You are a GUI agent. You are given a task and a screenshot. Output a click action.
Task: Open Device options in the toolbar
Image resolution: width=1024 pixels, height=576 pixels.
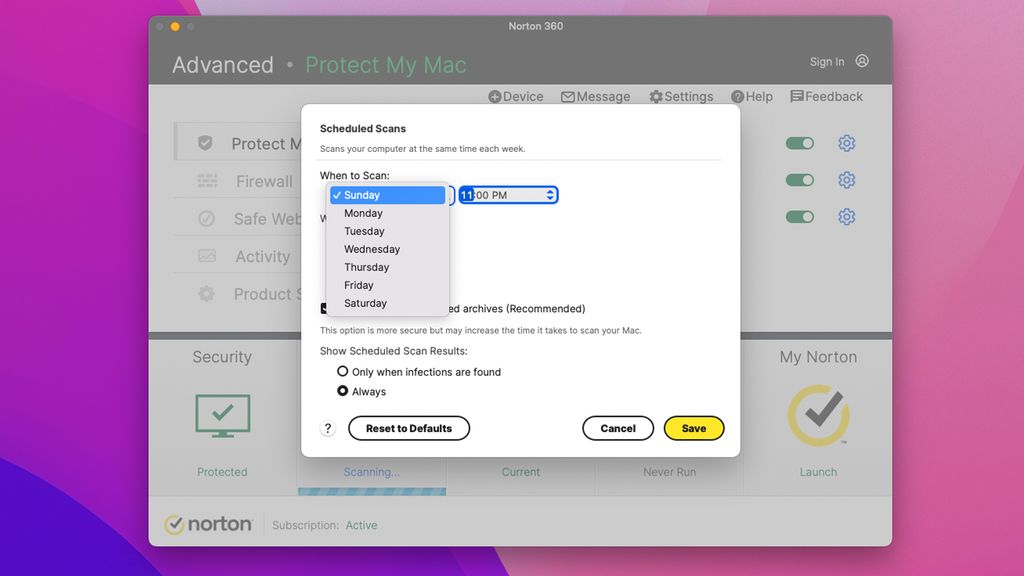click(515, 96)
